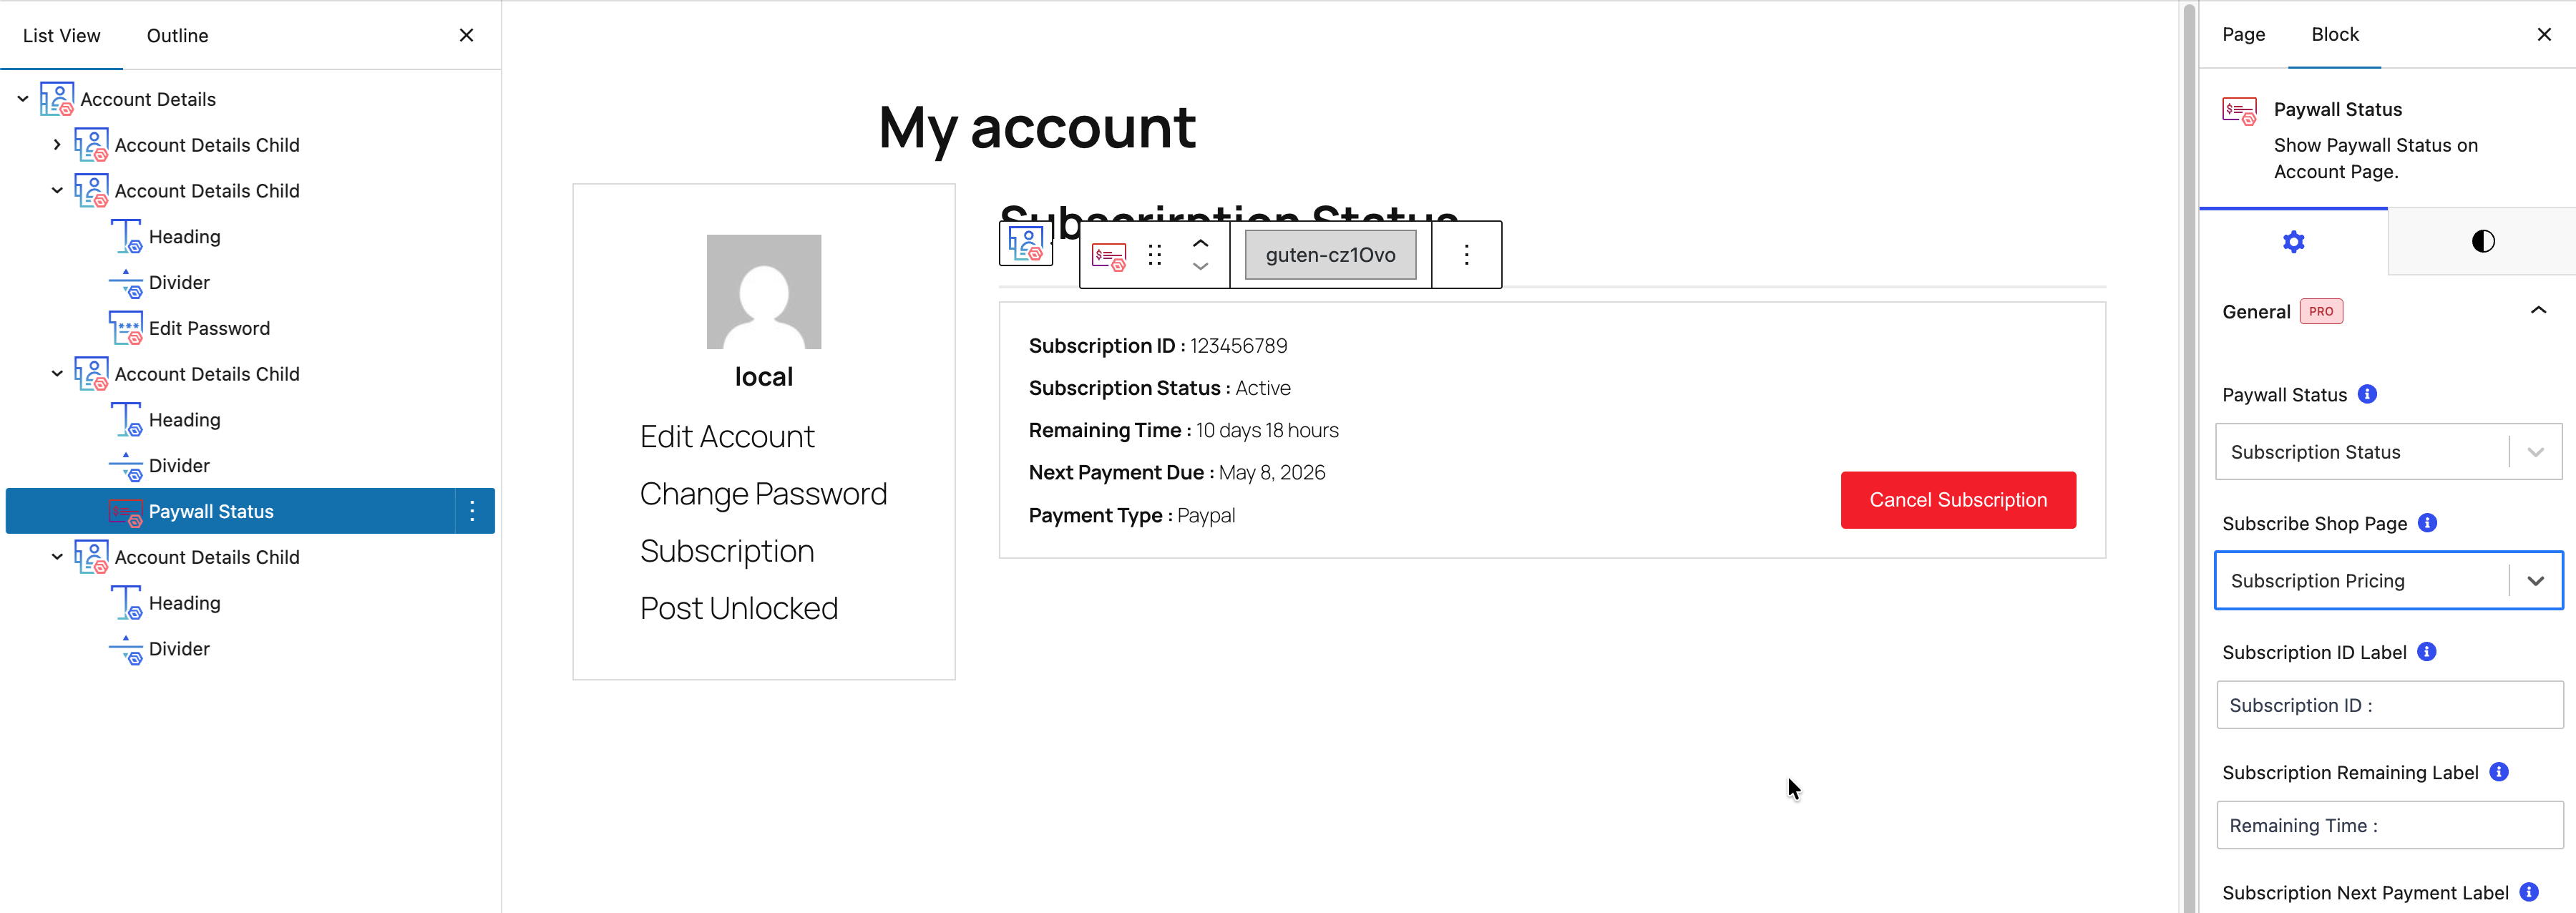Select the parent Account Details block icon
This screenshot has width=2576, height=913.
point(1026,243)
